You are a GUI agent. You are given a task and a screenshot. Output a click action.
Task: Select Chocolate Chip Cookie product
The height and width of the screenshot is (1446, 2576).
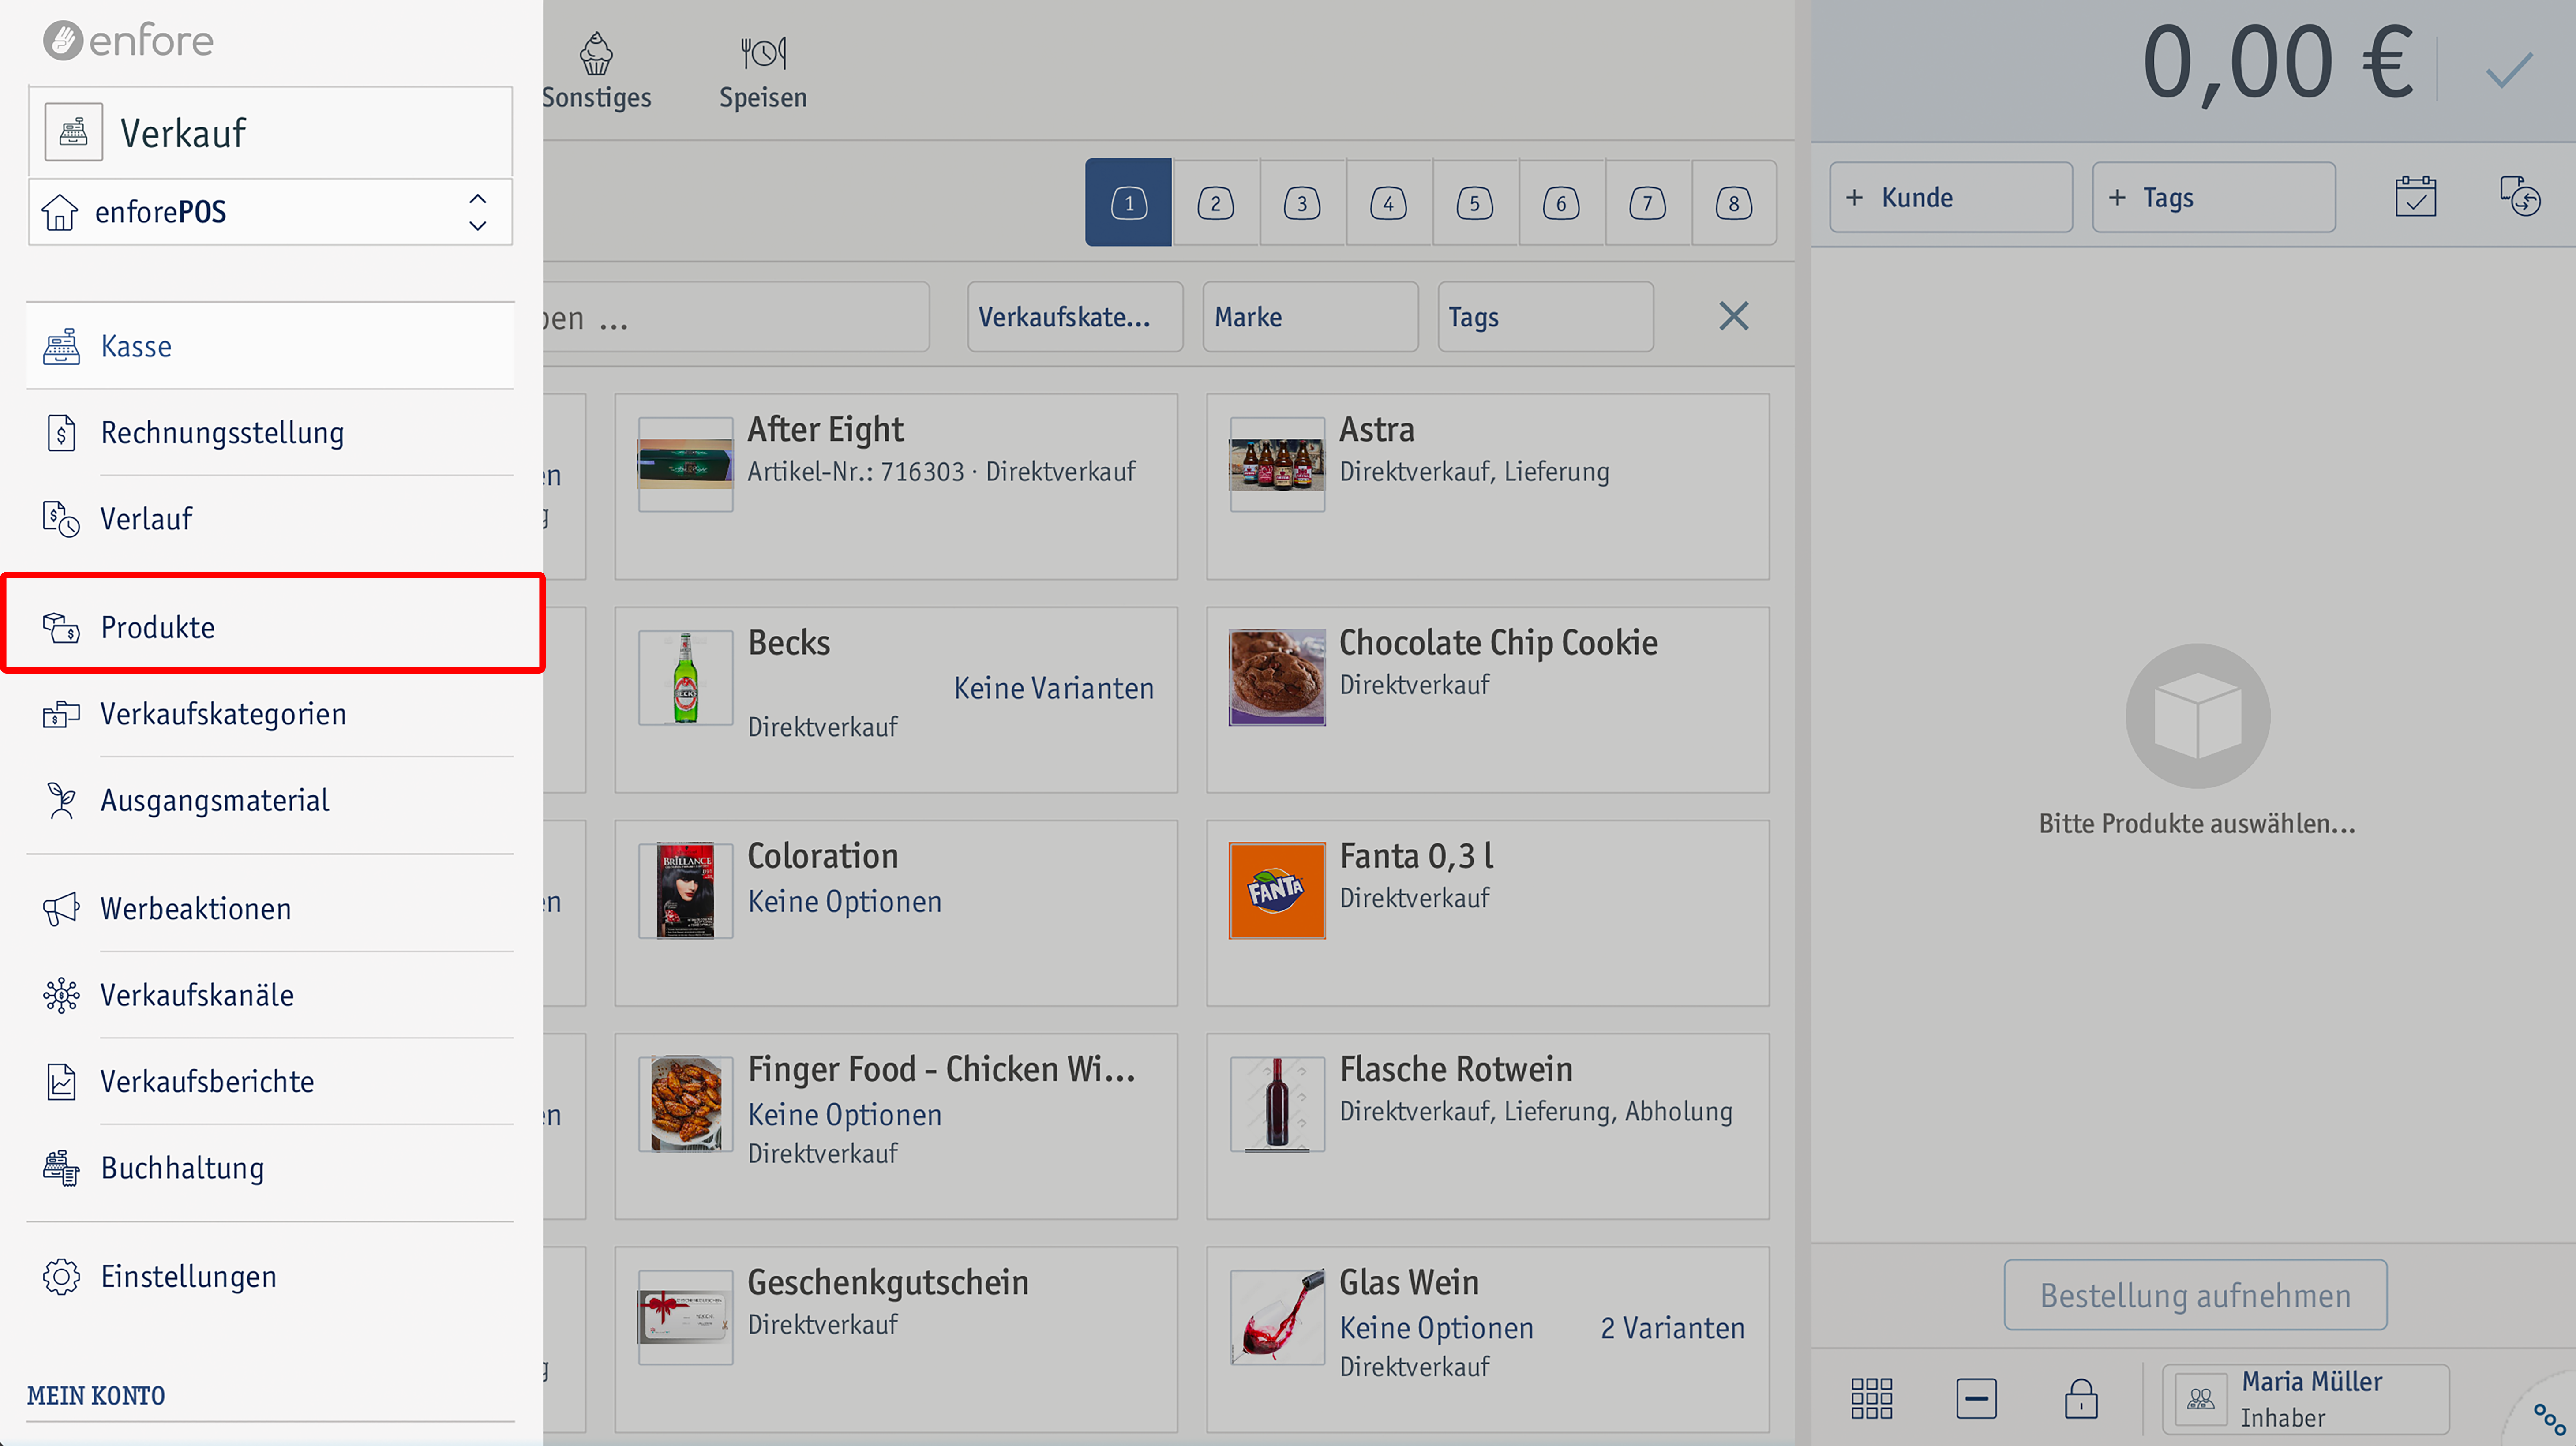tap(1487, 700)
